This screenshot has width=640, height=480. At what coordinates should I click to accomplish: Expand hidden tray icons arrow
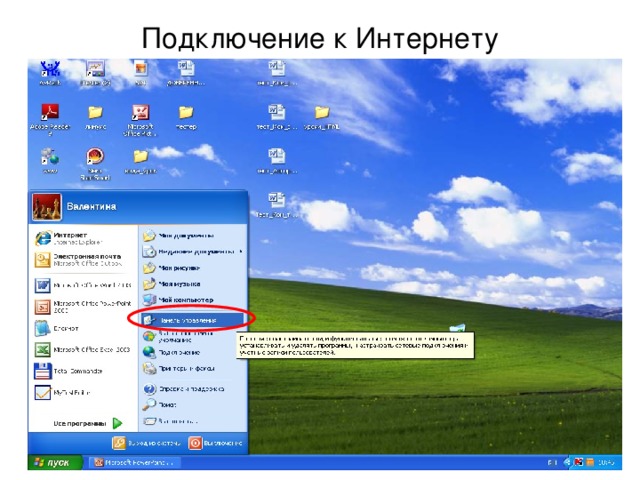[567, 462]
